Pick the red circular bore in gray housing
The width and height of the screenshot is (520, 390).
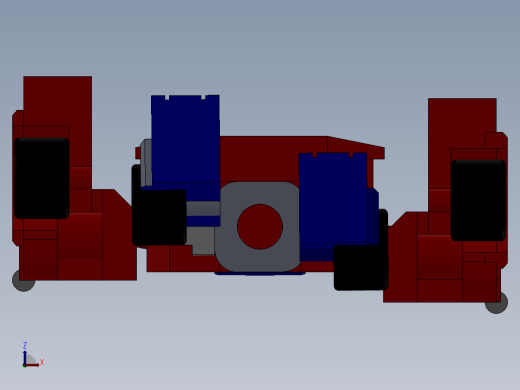(x=260, y=227)
